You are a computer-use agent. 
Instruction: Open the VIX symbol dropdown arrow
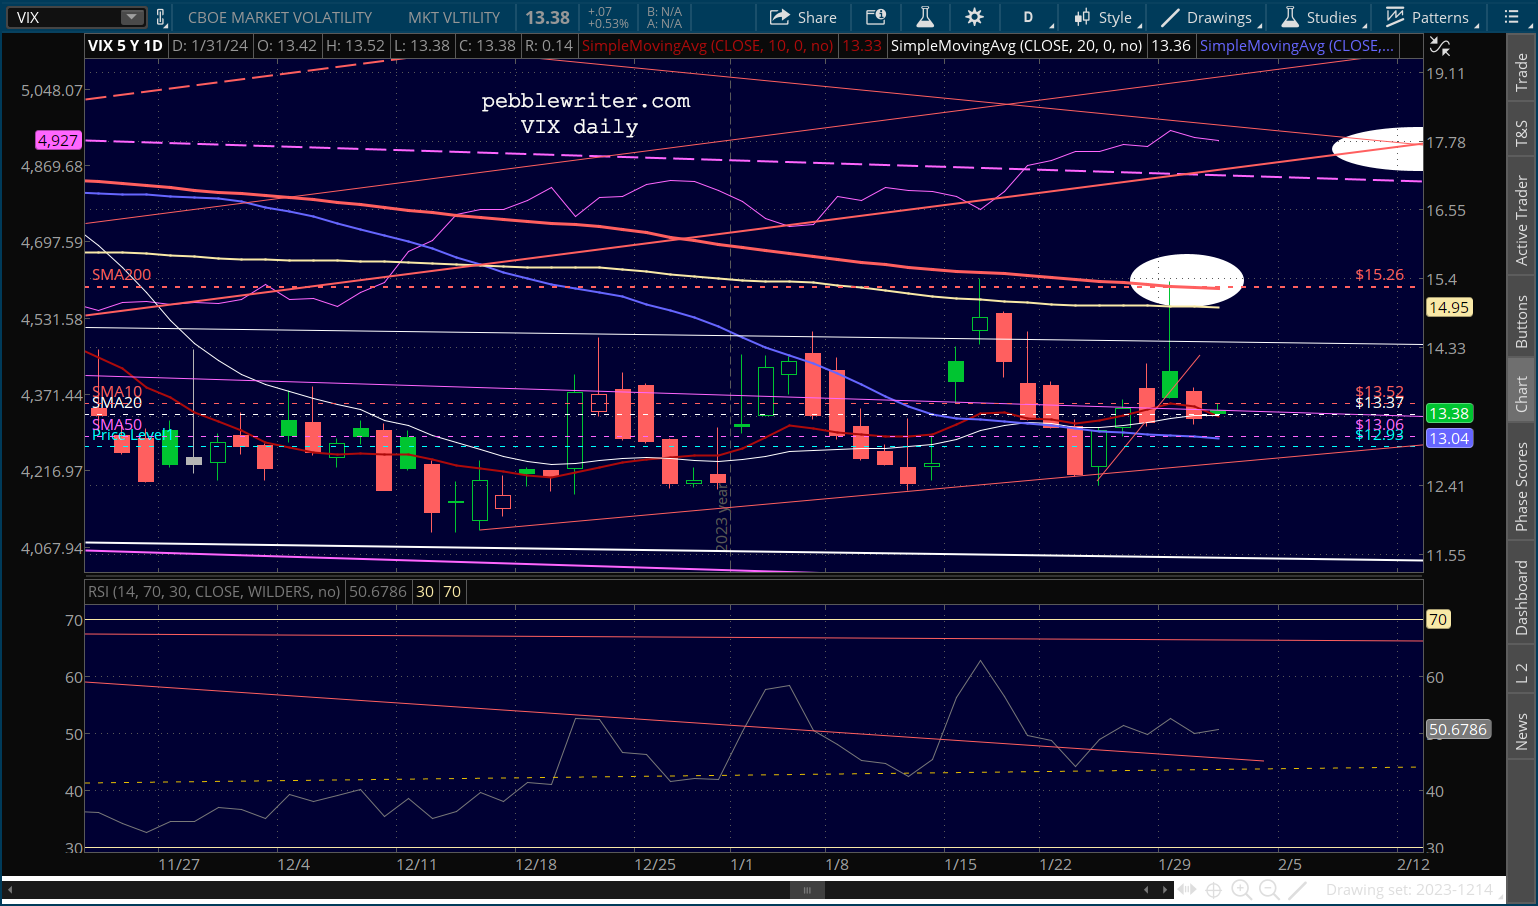click(132, 17)
